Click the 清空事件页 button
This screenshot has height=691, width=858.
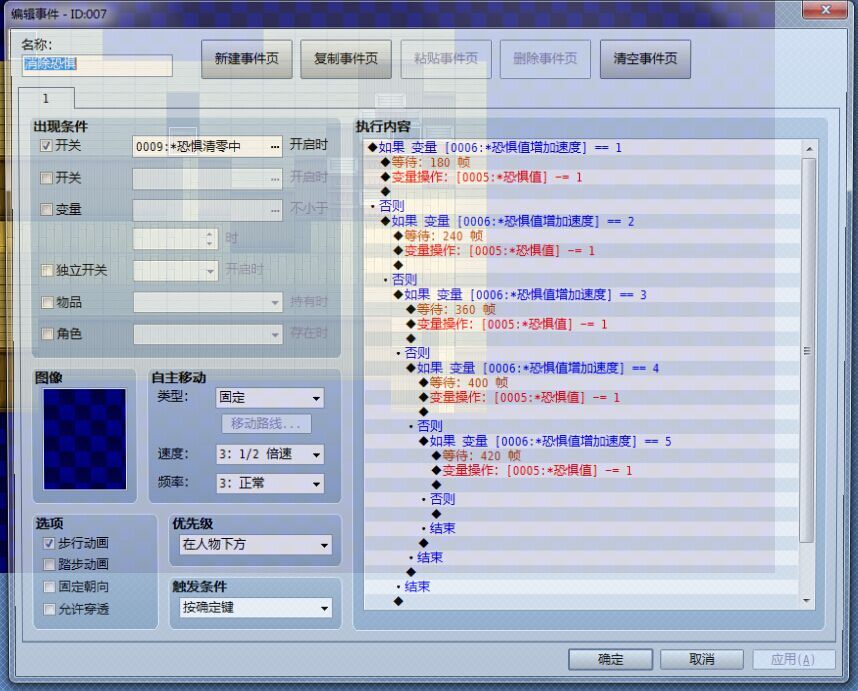click(645, 59)
